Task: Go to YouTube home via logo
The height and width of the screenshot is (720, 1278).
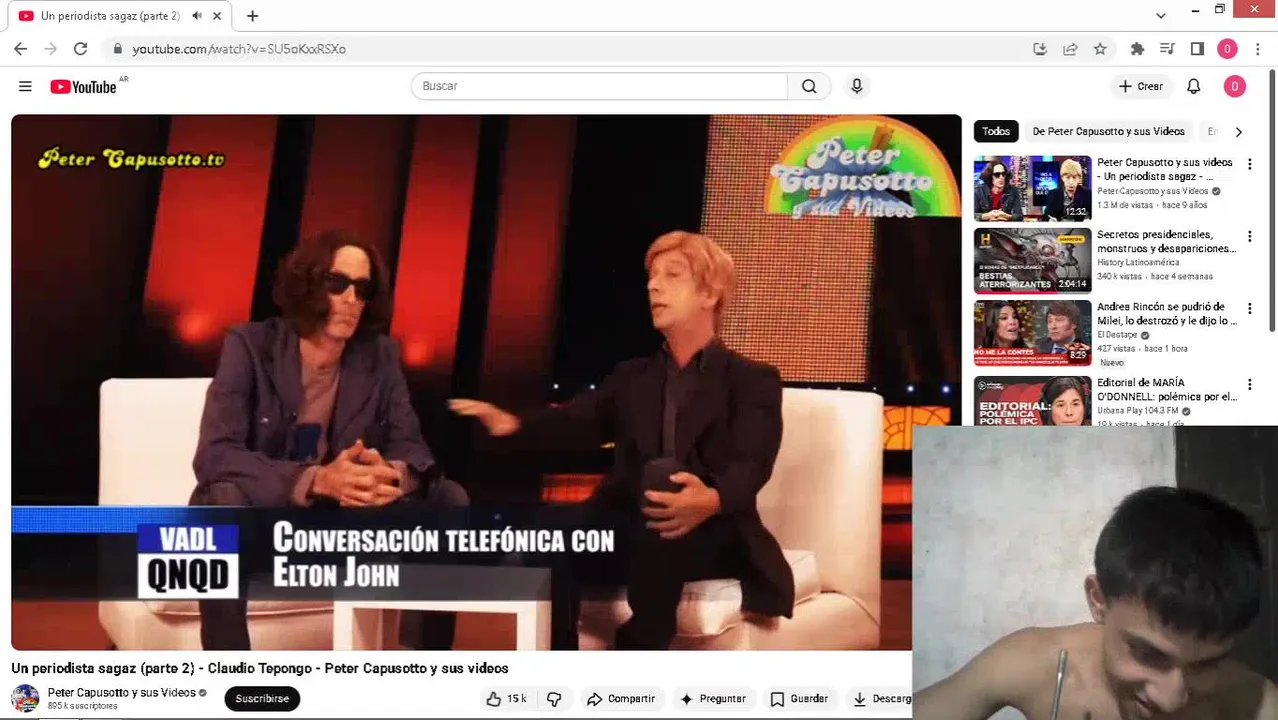Action: (x=83, y=87)
